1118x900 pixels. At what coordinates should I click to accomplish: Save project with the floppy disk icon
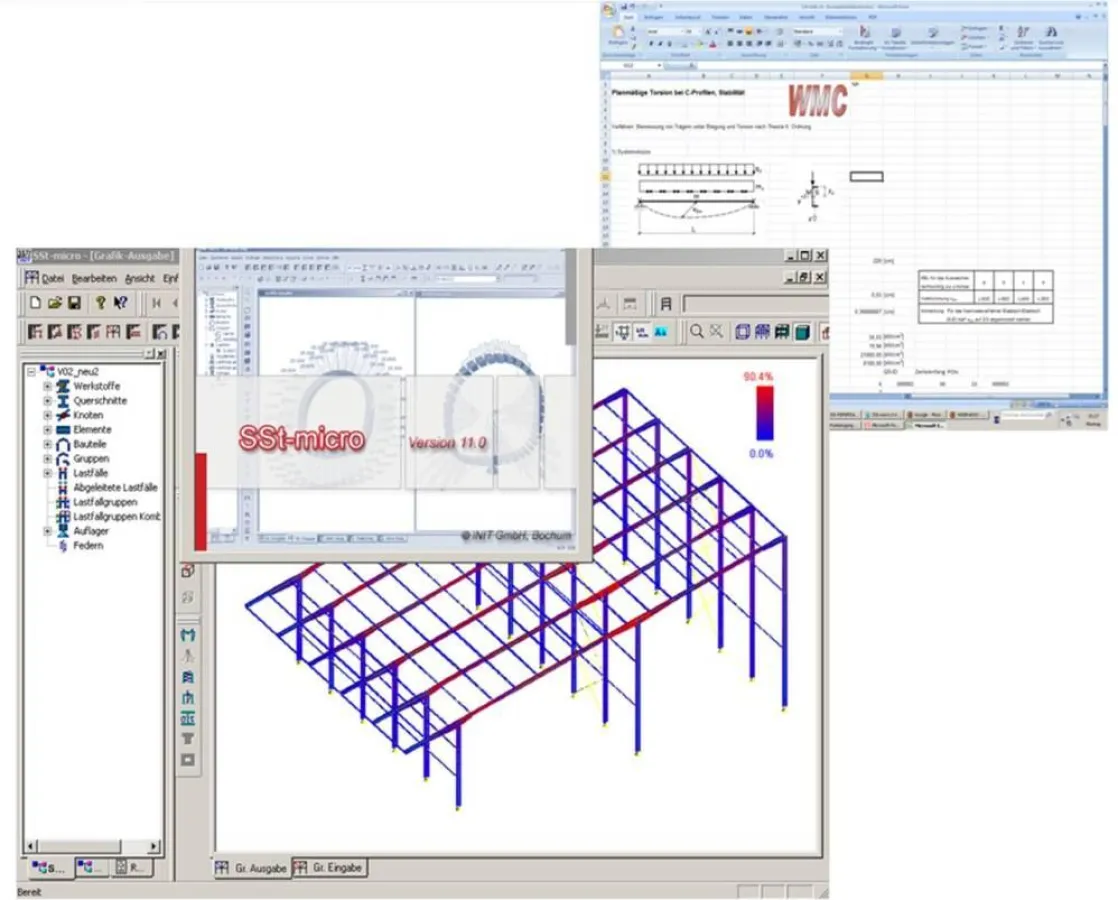74,303
